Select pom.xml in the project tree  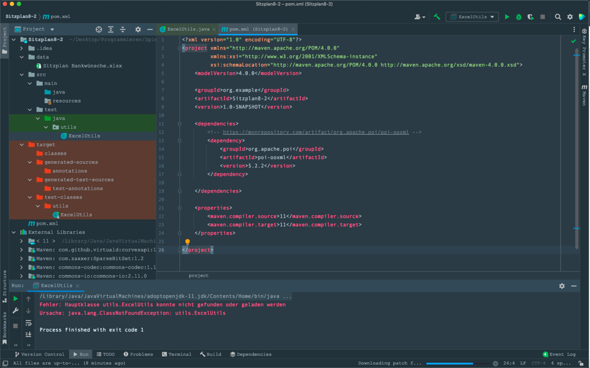[x=47, y=224]
